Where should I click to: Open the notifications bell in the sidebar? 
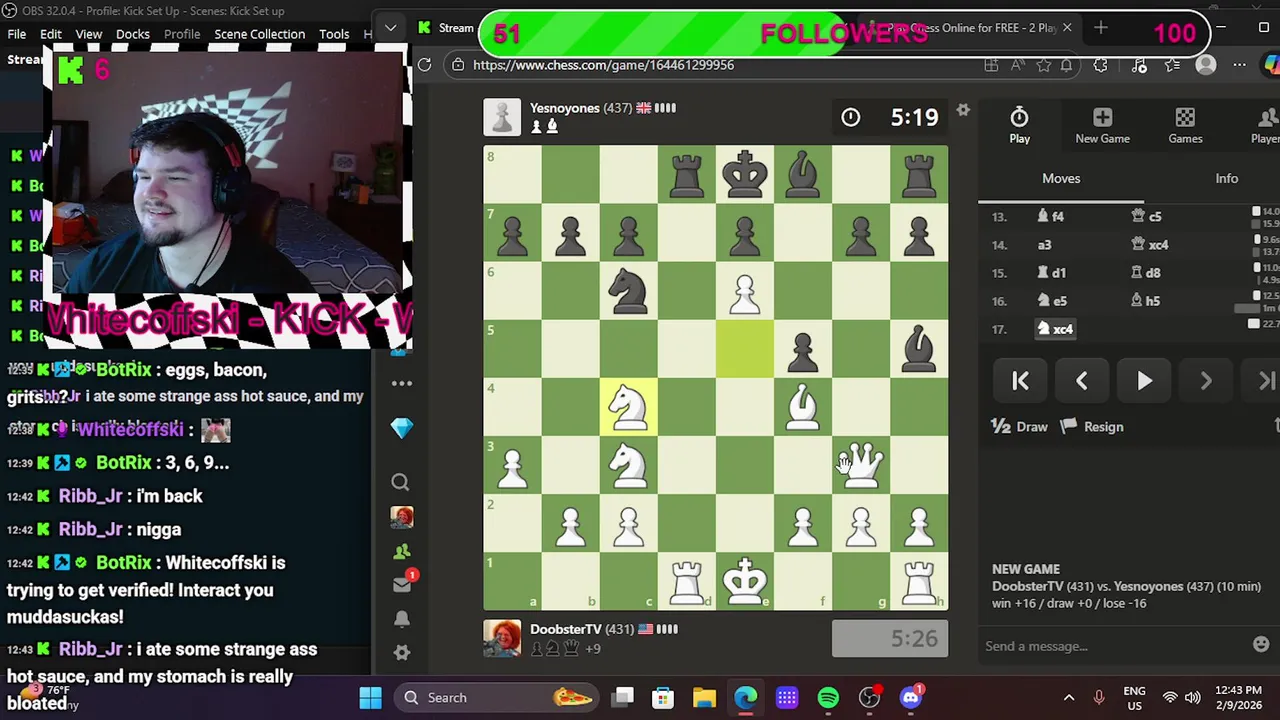point(401,619)
